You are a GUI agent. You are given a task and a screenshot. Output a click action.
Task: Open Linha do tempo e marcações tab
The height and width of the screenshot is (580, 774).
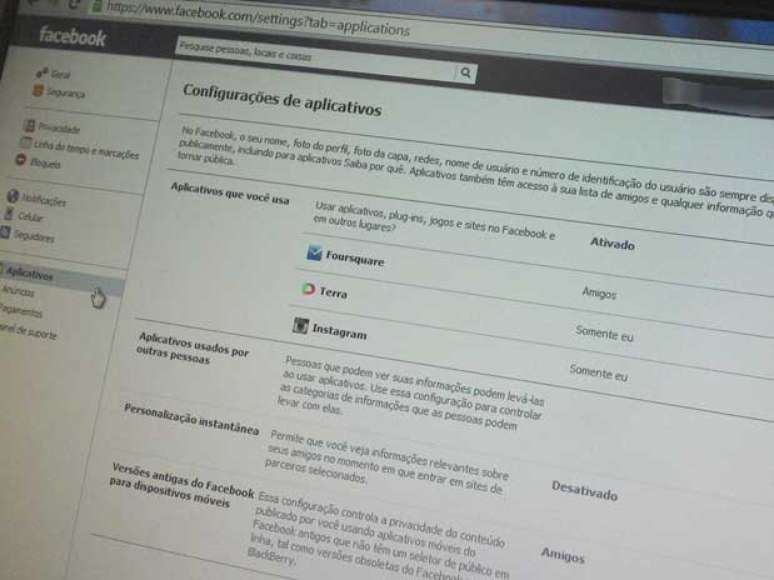coord(86,150)
